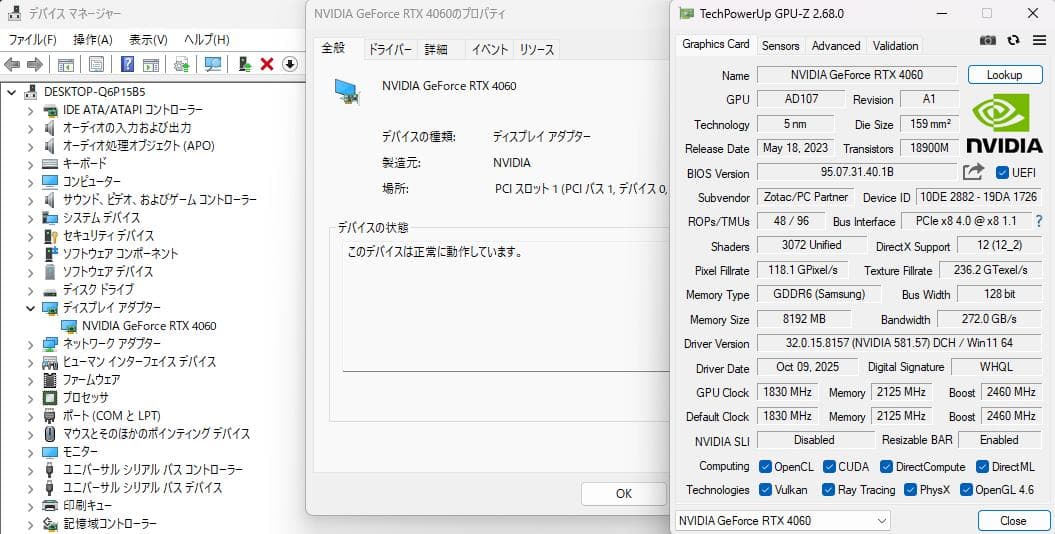Image resolution: width=1055 pixels, height=534 pixels.
Task: Switch to the ドライバー tab in properties
Action: tap(390, 49)
